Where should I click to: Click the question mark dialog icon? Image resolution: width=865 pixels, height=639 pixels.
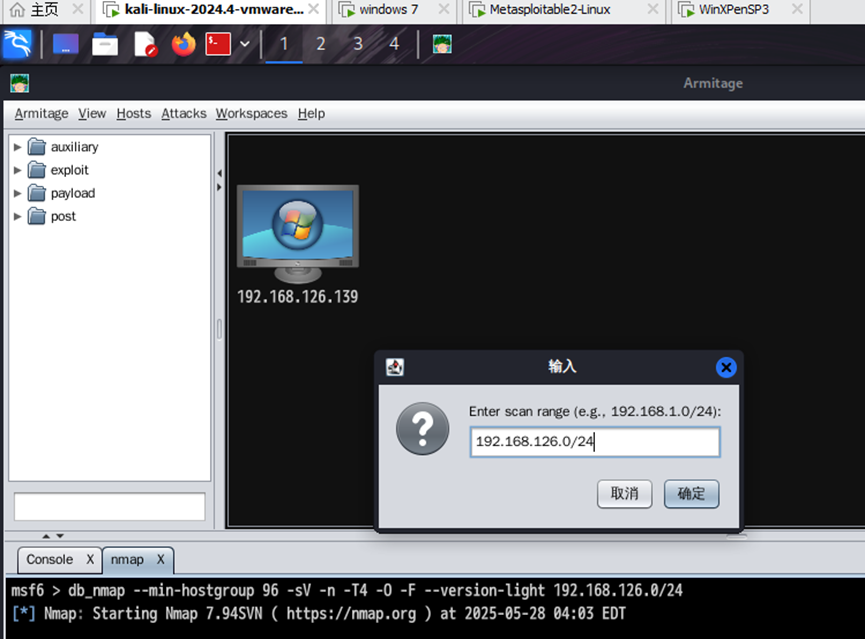click(423, 429)
